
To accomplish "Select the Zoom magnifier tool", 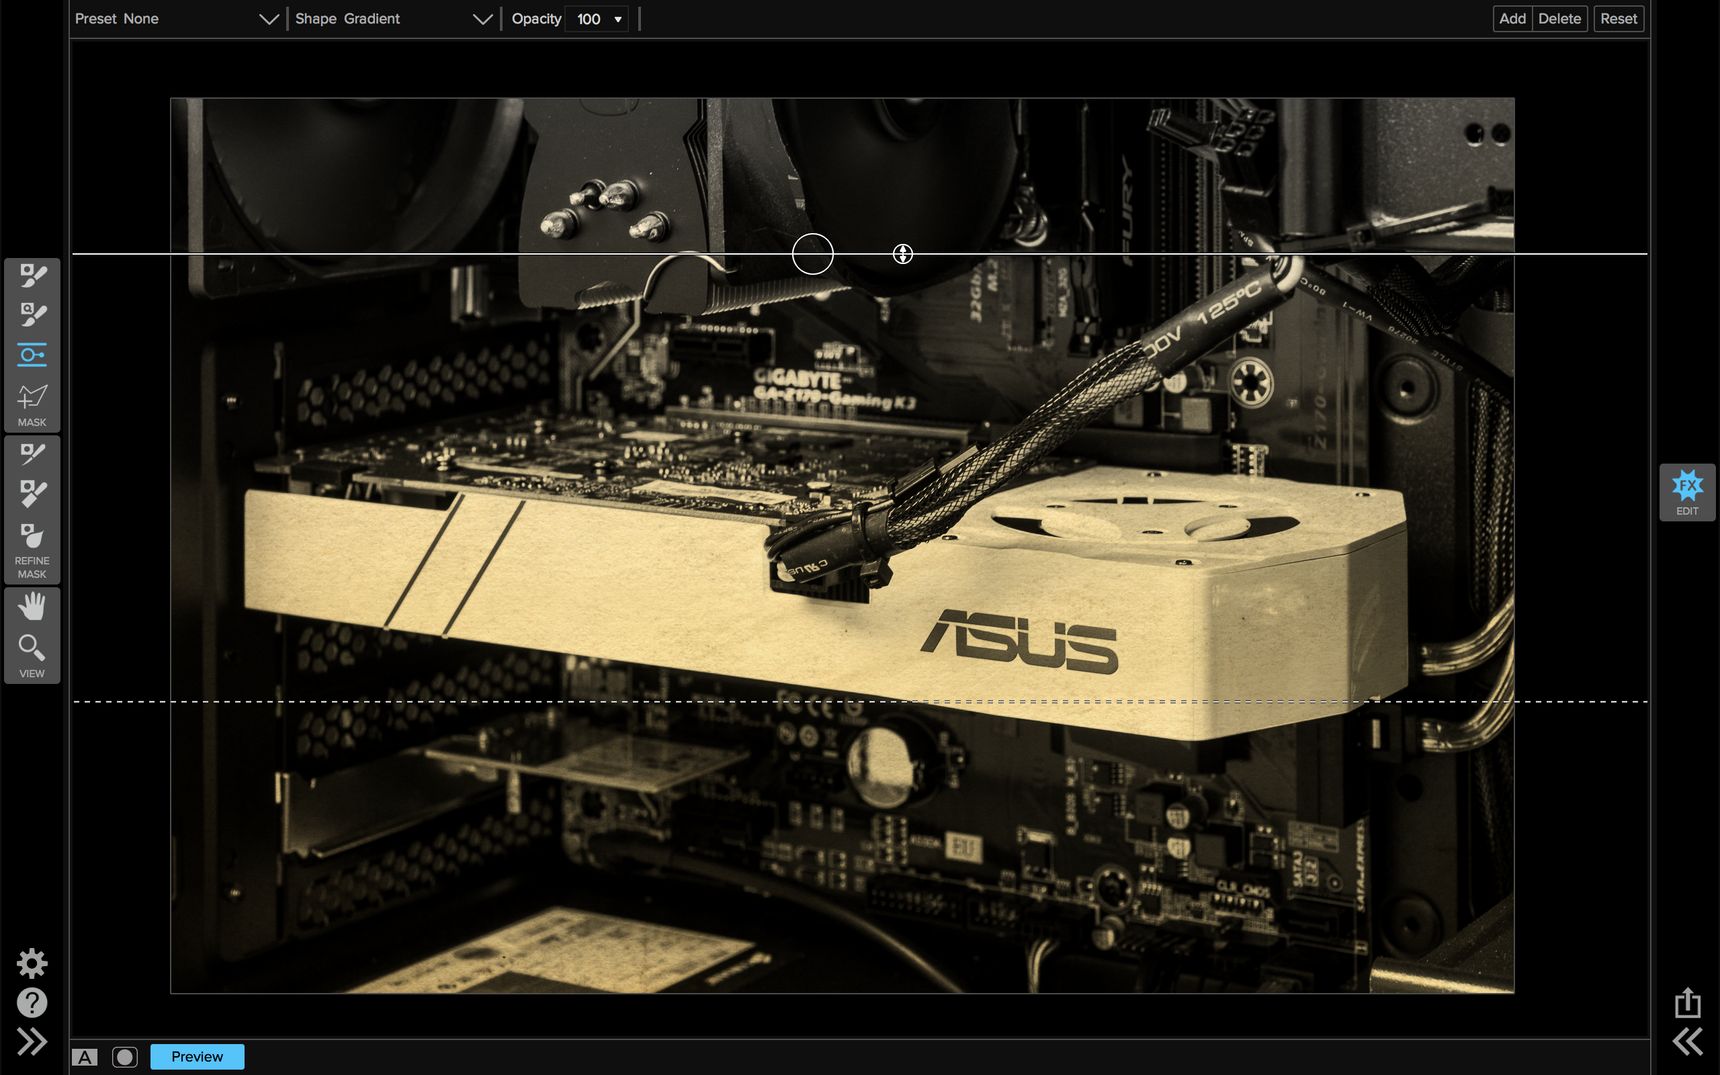I will tap(32, 648).
